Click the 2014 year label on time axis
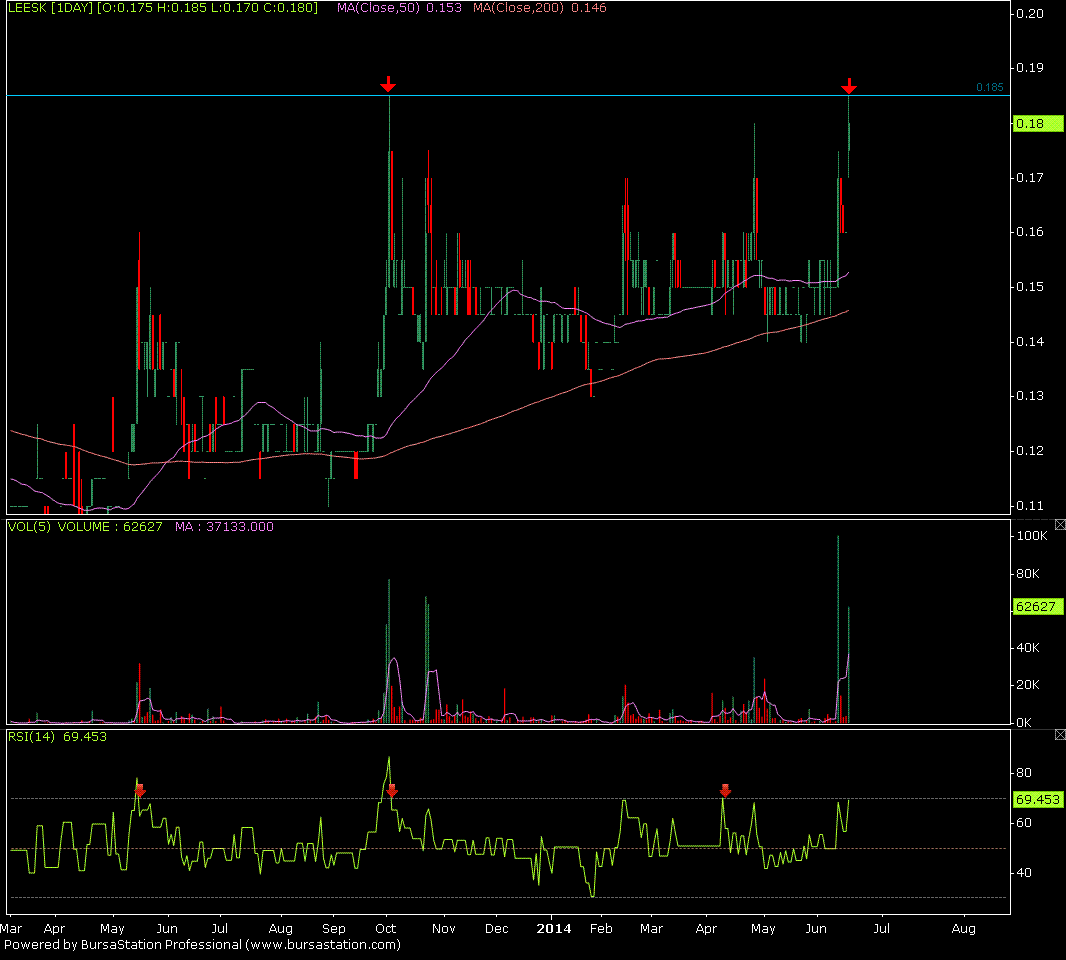The image size is (1066, 960). [554, 929]
